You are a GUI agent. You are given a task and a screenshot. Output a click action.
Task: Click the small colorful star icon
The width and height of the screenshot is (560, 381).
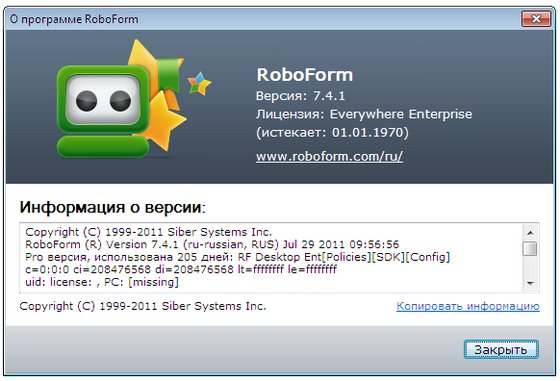coord(199,84)
